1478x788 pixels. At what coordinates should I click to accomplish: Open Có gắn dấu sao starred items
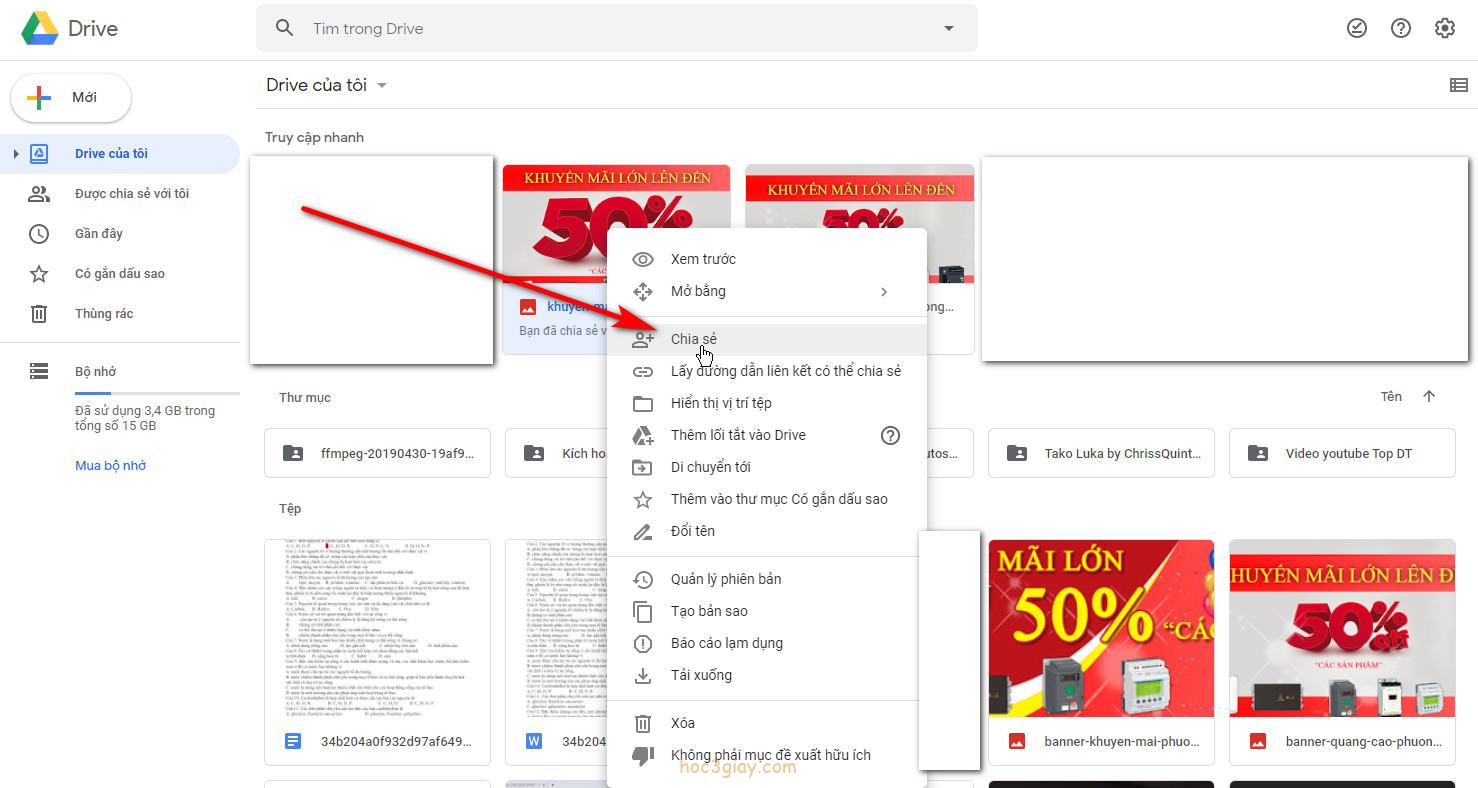[x=120, y=273]
